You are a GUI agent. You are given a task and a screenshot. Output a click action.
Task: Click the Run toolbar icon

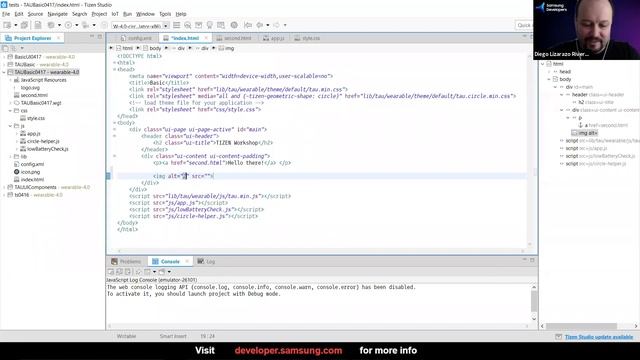[x=69, y=25]
